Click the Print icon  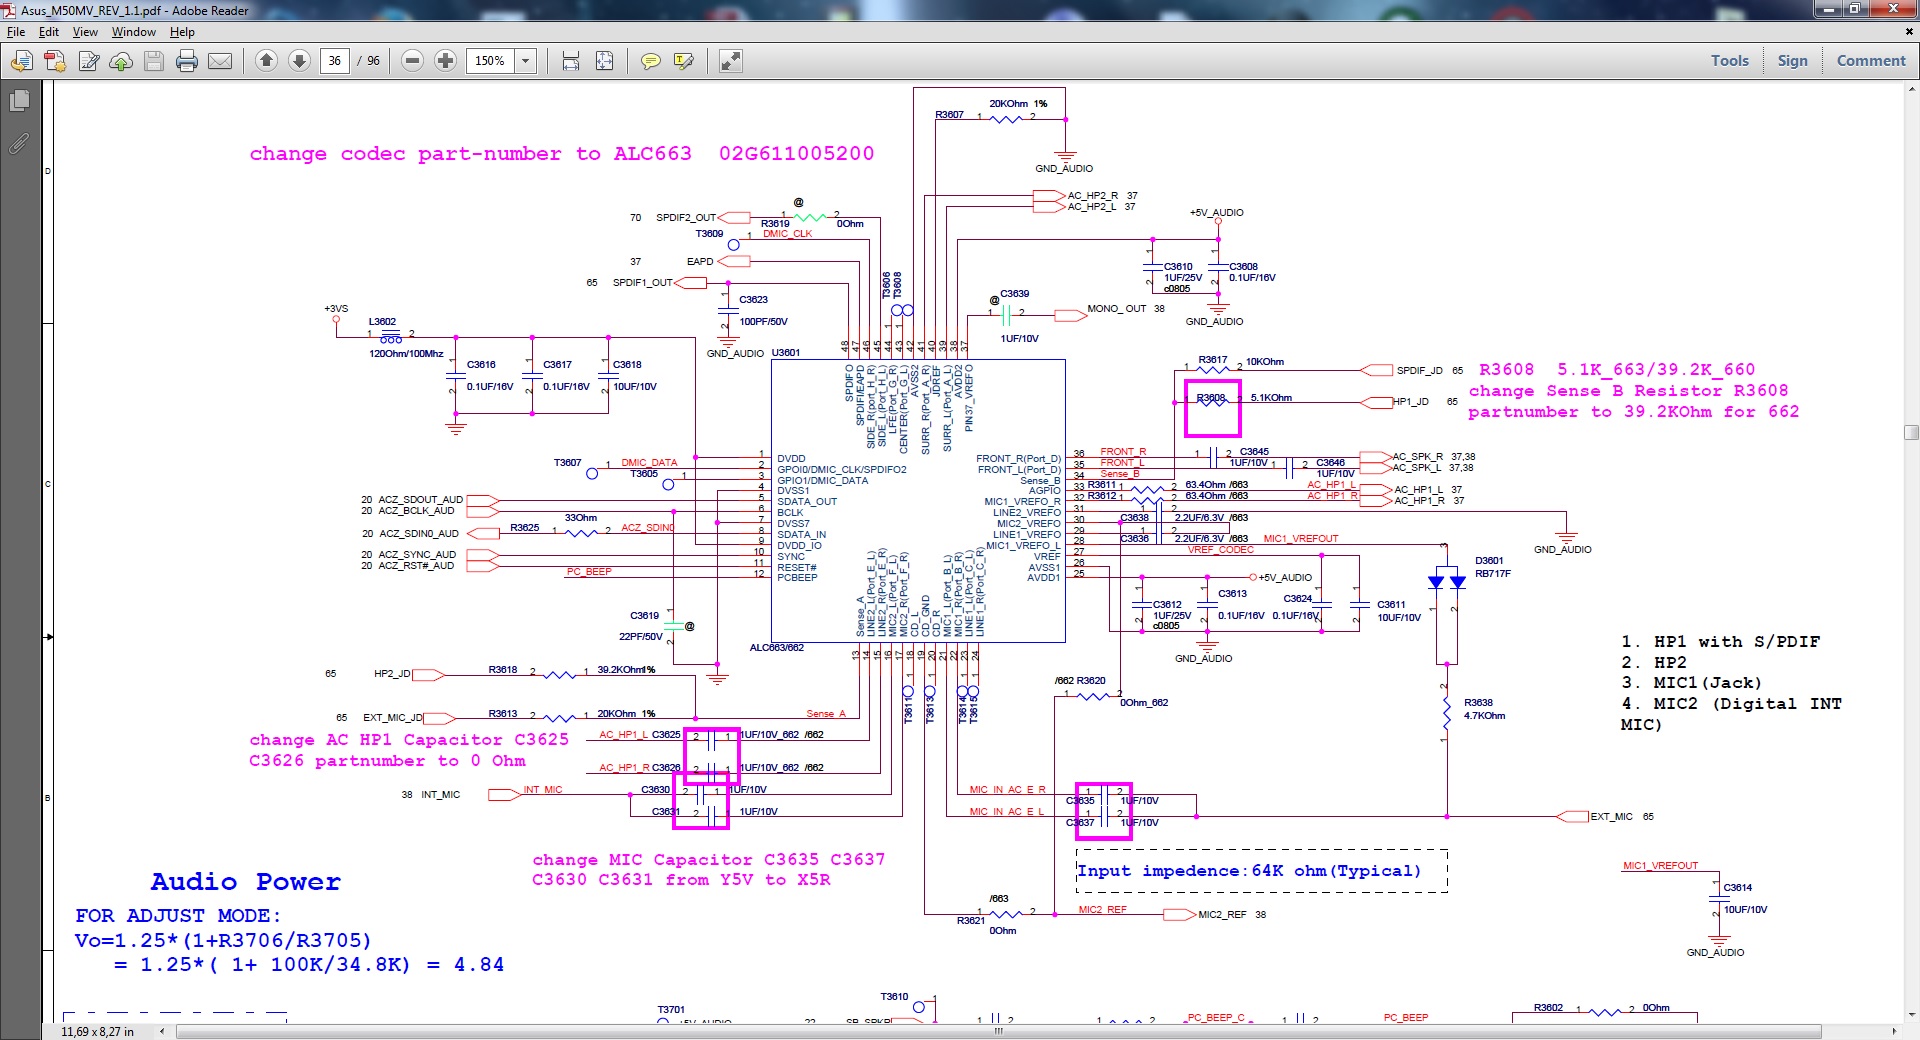187,61
